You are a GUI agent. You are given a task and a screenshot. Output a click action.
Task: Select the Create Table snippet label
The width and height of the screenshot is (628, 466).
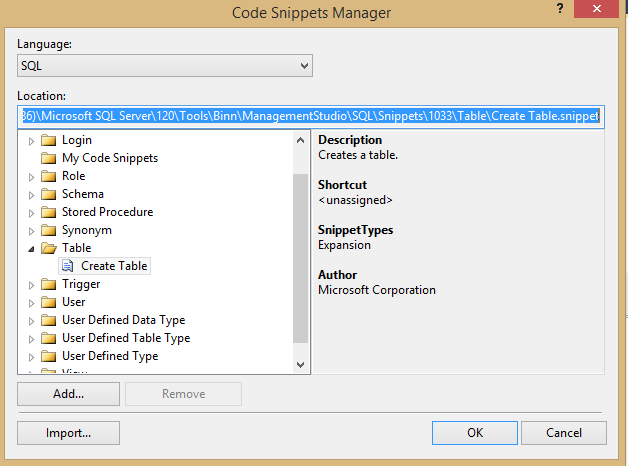pos(114,266)
